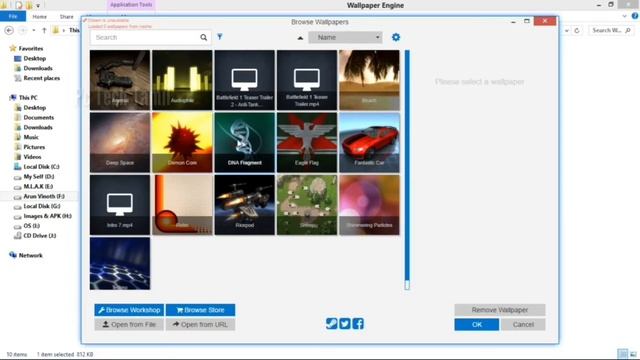Confirm with the OK button
Screen dimensions: 640x360
pyautogui.click(x=477, y=324)
